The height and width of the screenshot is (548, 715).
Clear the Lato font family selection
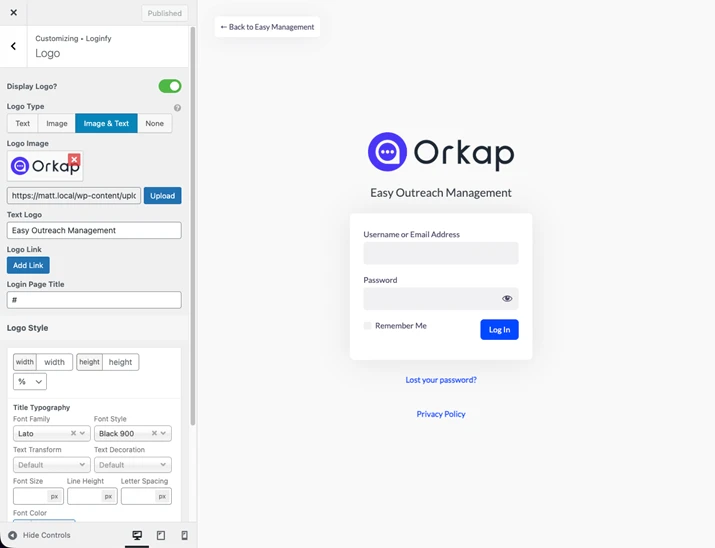[x=73, y=433]
